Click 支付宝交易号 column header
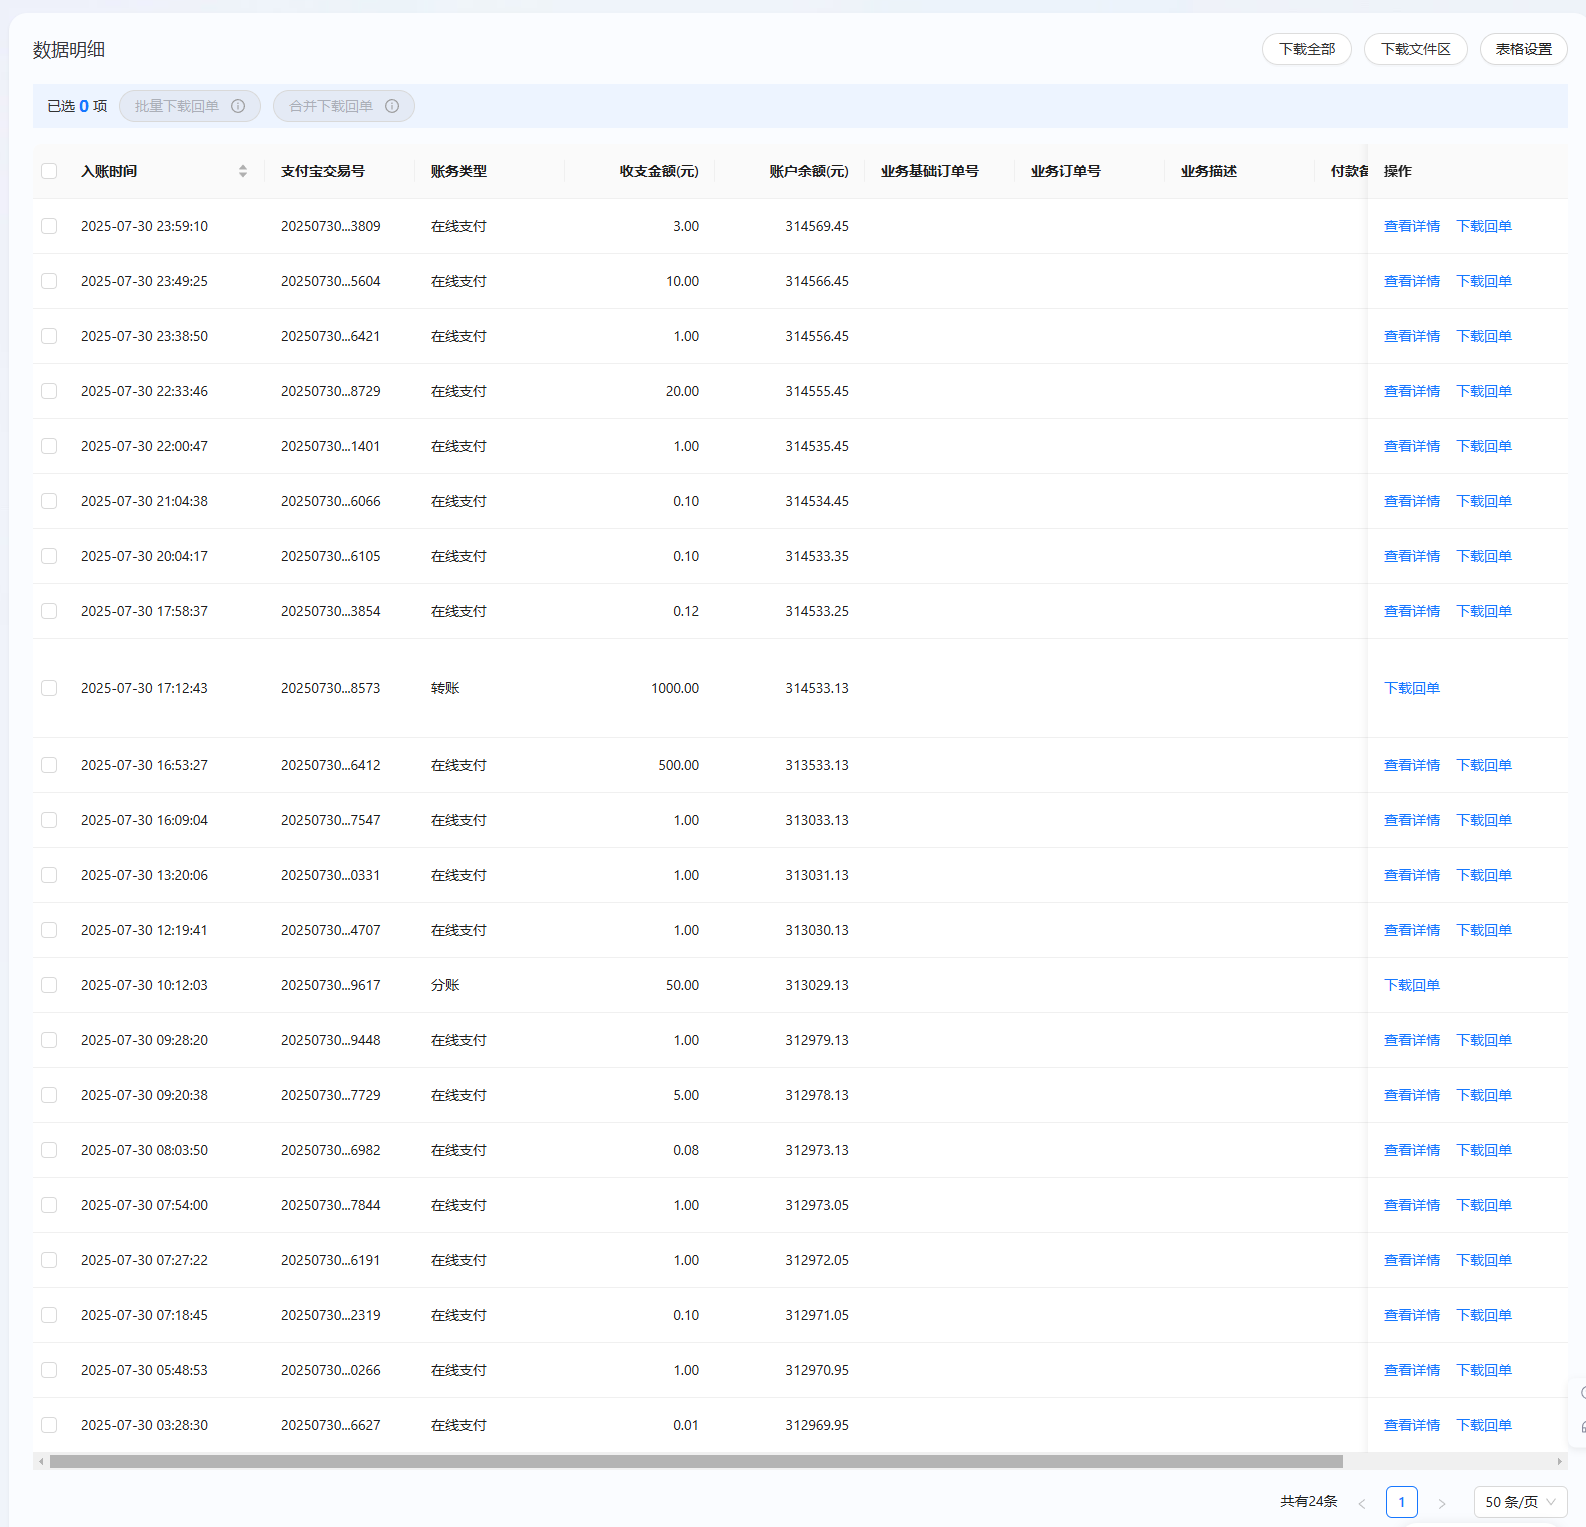The width and height of the screenshot is (1586, 1527). click(323, 171)
